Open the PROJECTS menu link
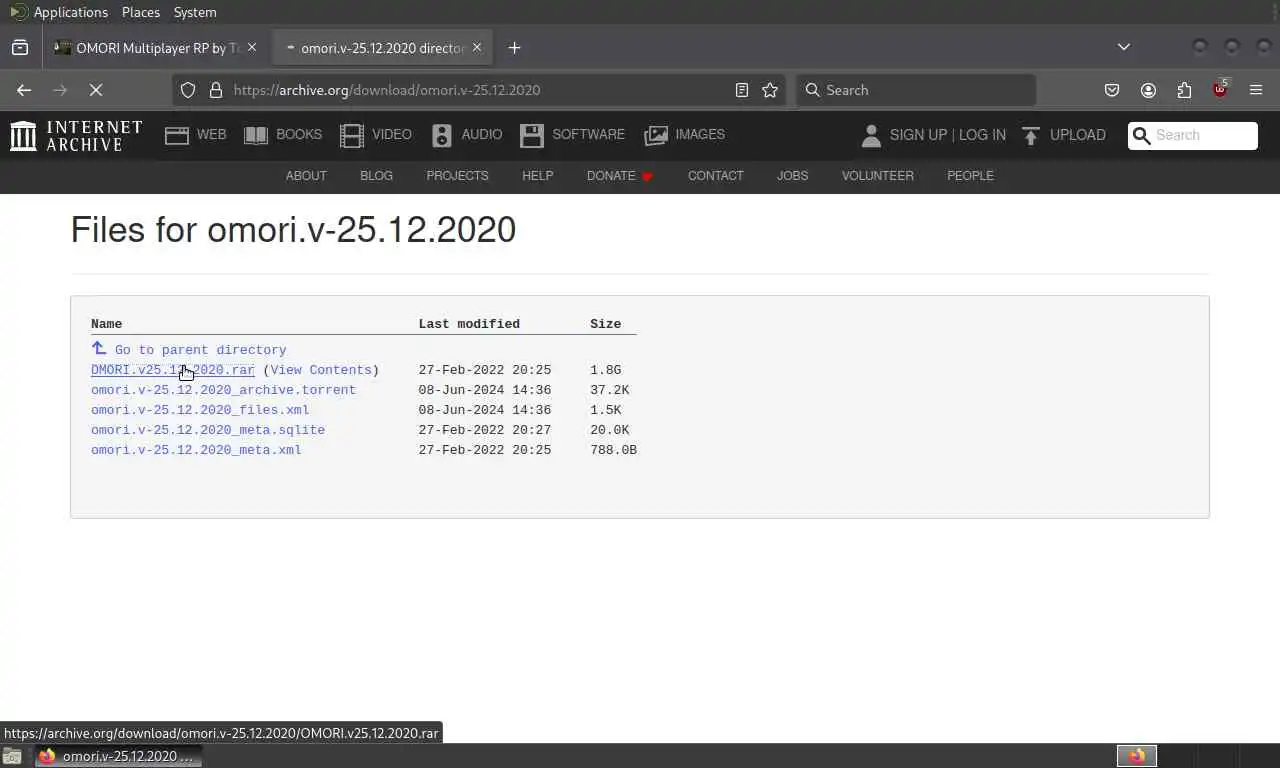Screen dimensions: 1280x768 (457, 175)
